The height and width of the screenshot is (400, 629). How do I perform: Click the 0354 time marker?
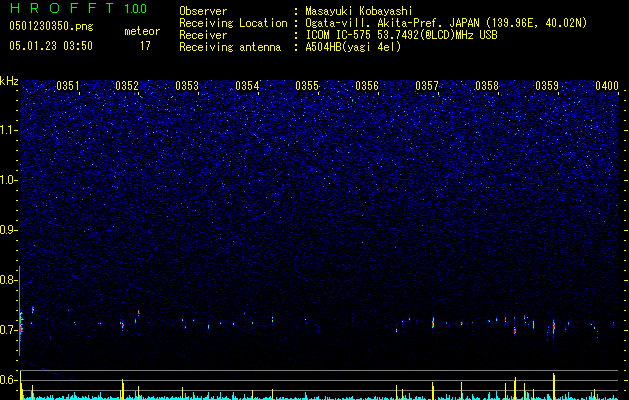coord(247,86)
